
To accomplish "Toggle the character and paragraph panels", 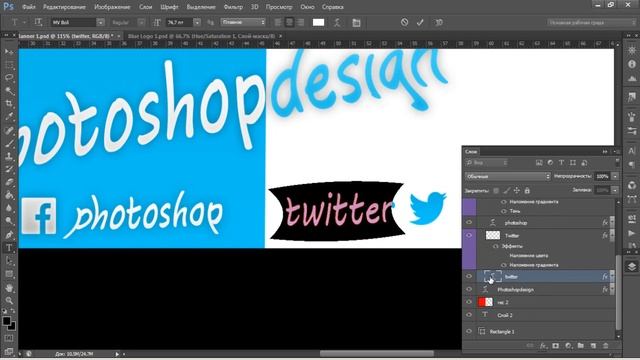I will coord(356,22).
